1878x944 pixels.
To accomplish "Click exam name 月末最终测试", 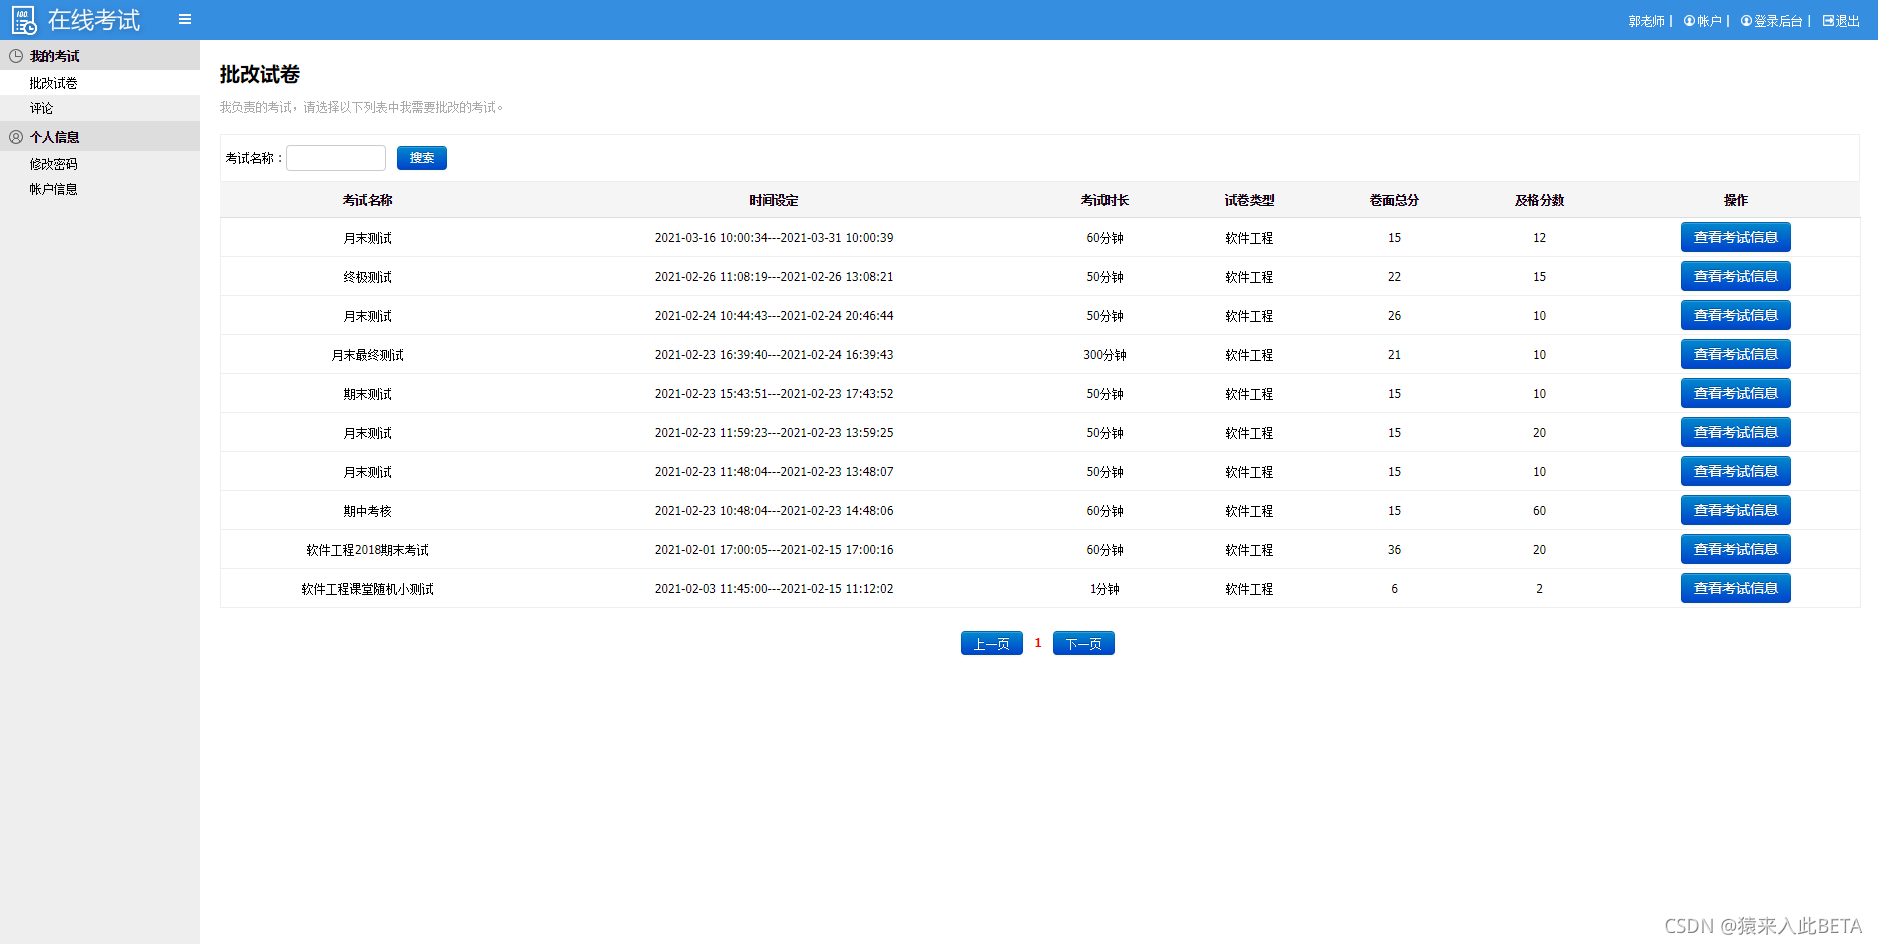I will pos(368,355).
